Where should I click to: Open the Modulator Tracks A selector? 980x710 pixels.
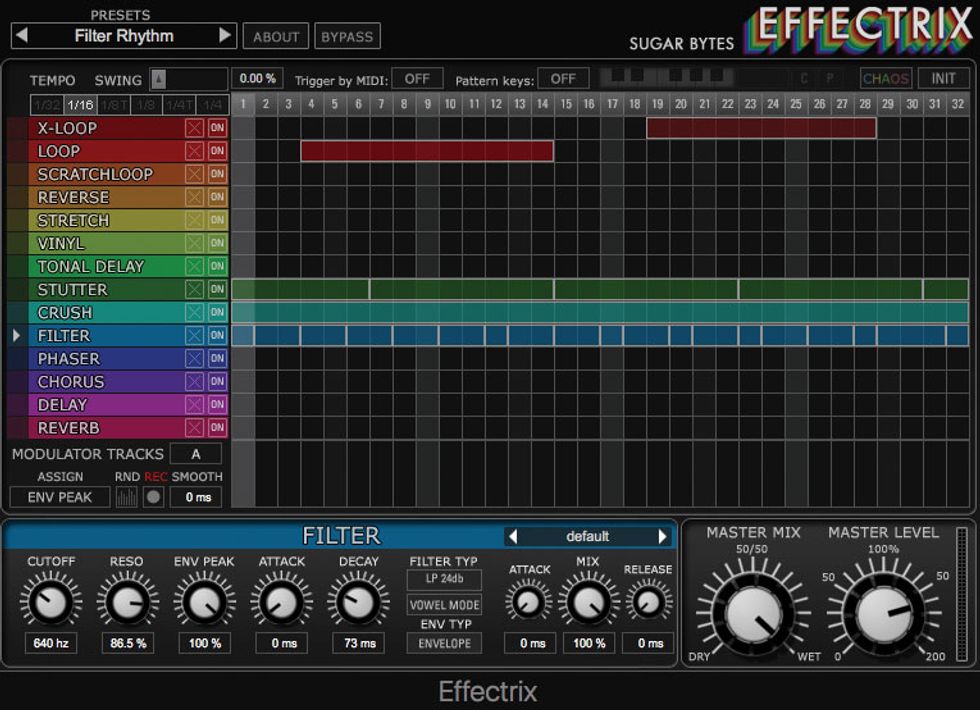click(196, 454)
